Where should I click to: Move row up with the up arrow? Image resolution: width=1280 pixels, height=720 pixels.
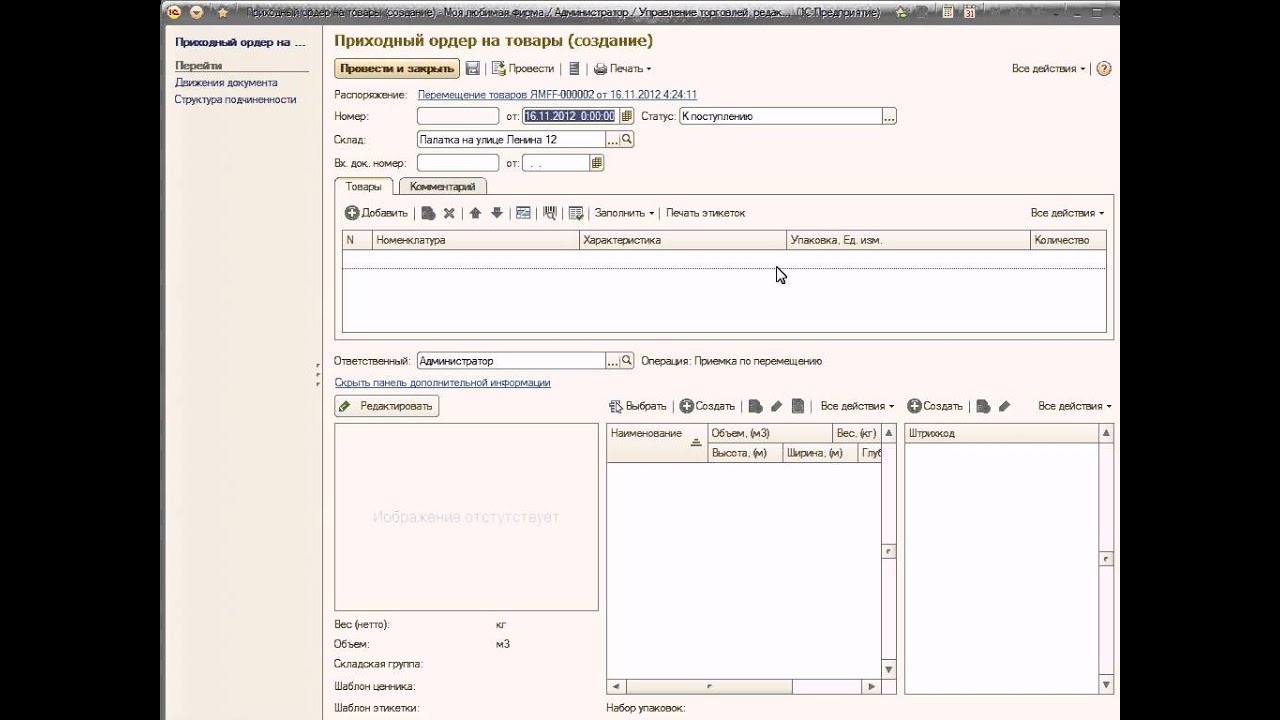pyautogui.click(x=475, y=213)
